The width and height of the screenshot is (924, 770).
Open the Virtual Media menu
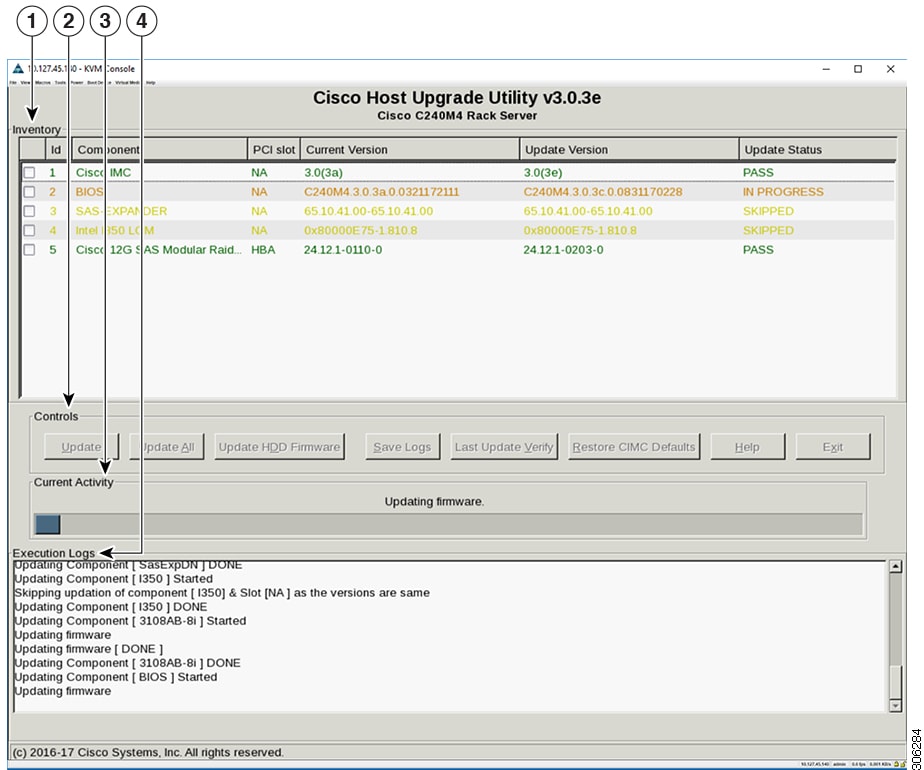128,83
